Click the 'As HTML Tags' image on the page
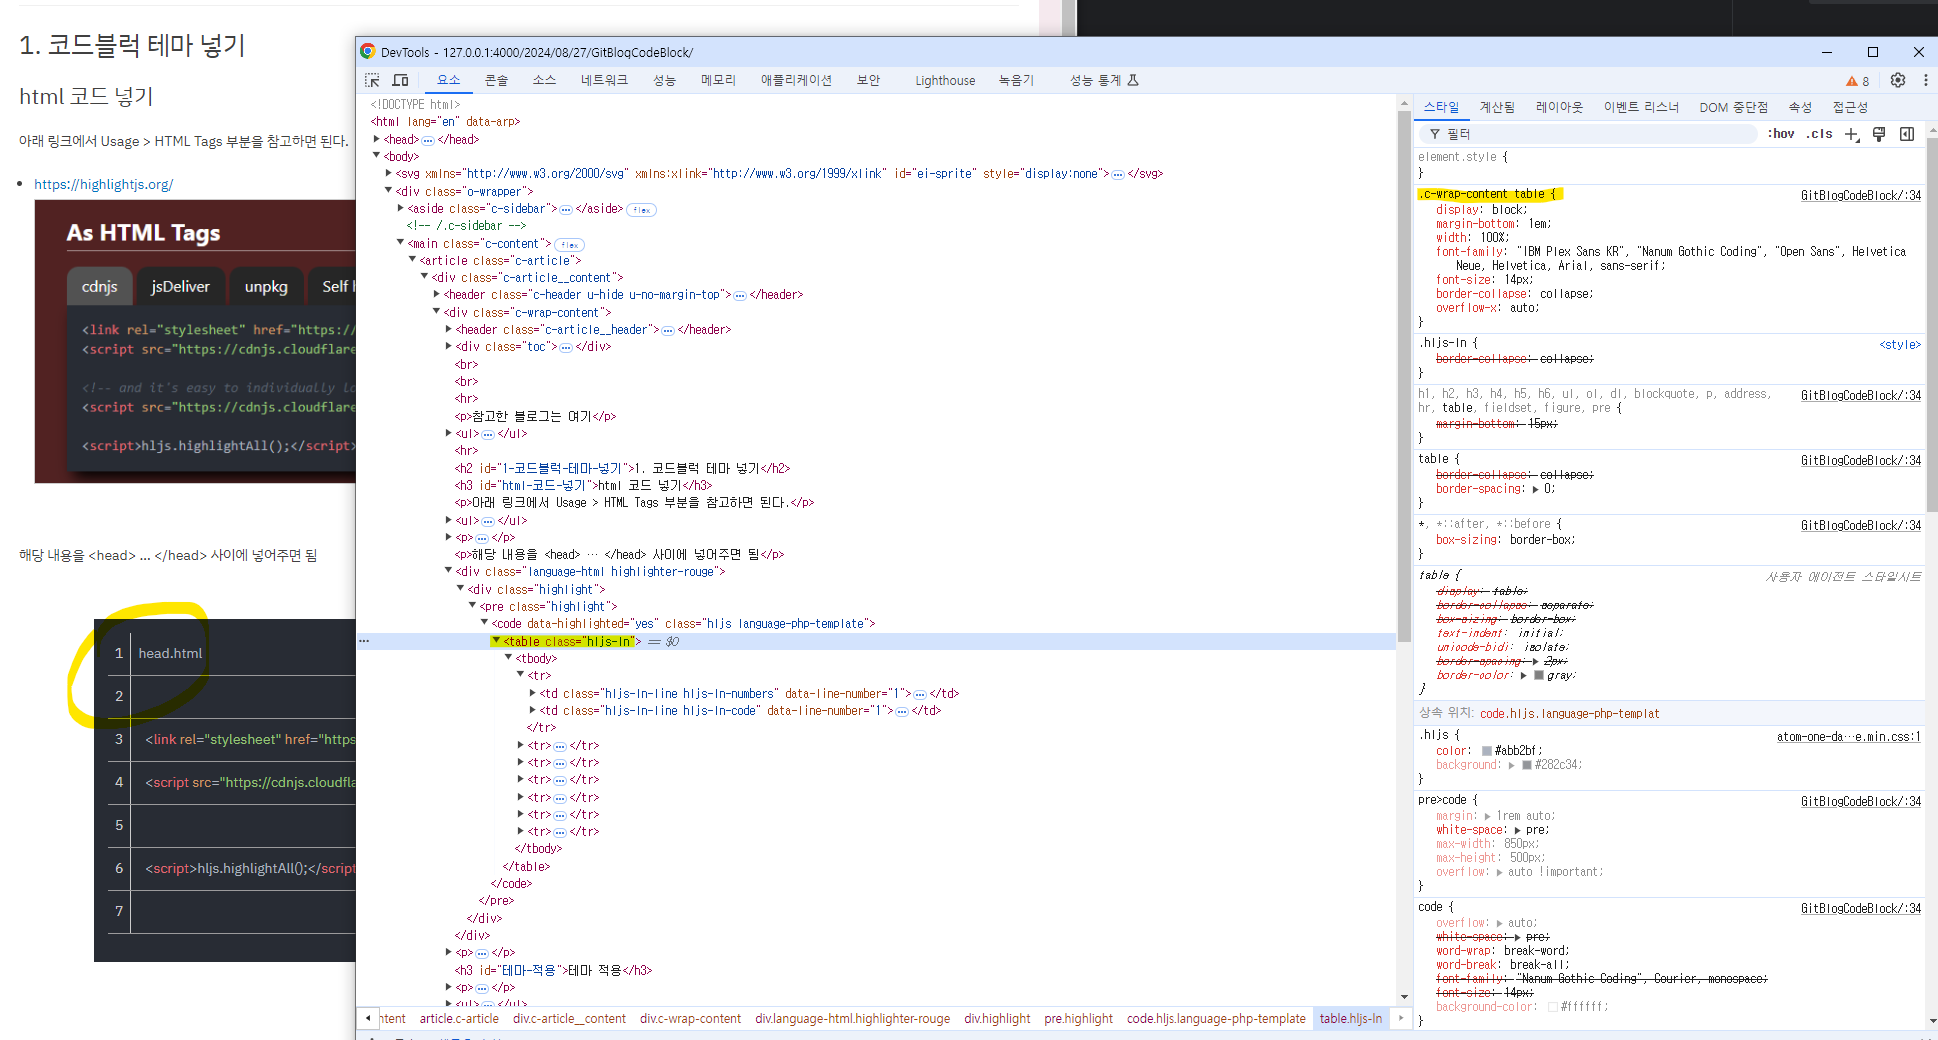Viewport: 1938px width, 1040px height. point(195,341)
